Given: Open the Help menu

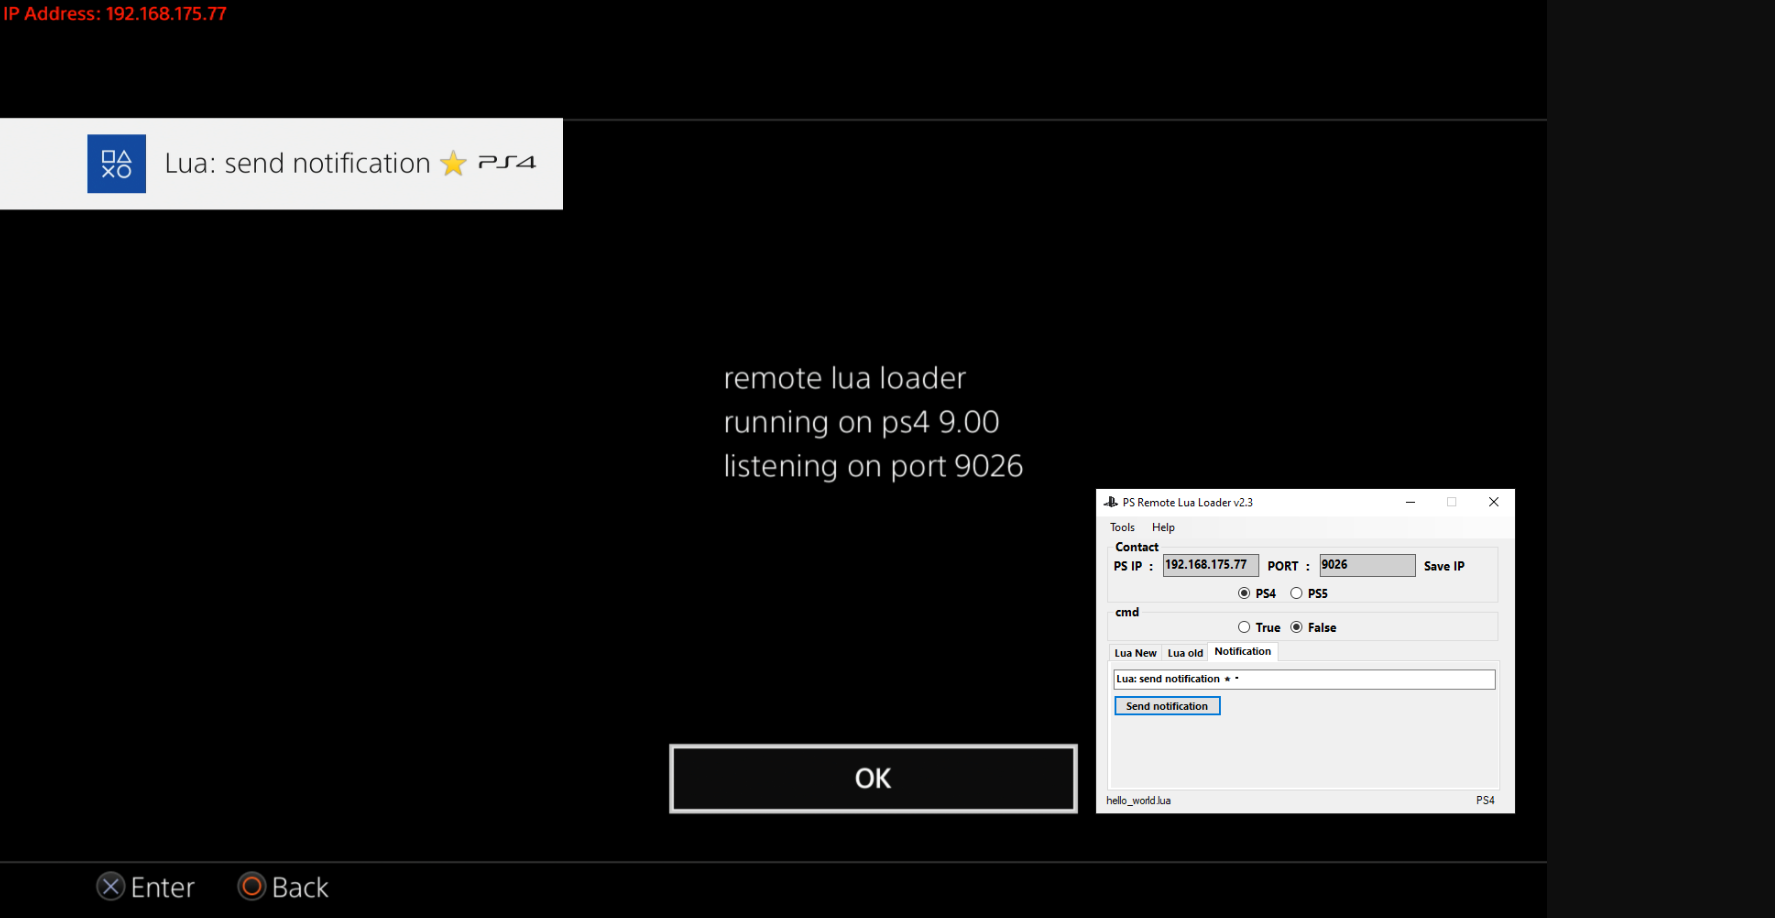Looking at the screenshot, I should (x=1163, y=527).
